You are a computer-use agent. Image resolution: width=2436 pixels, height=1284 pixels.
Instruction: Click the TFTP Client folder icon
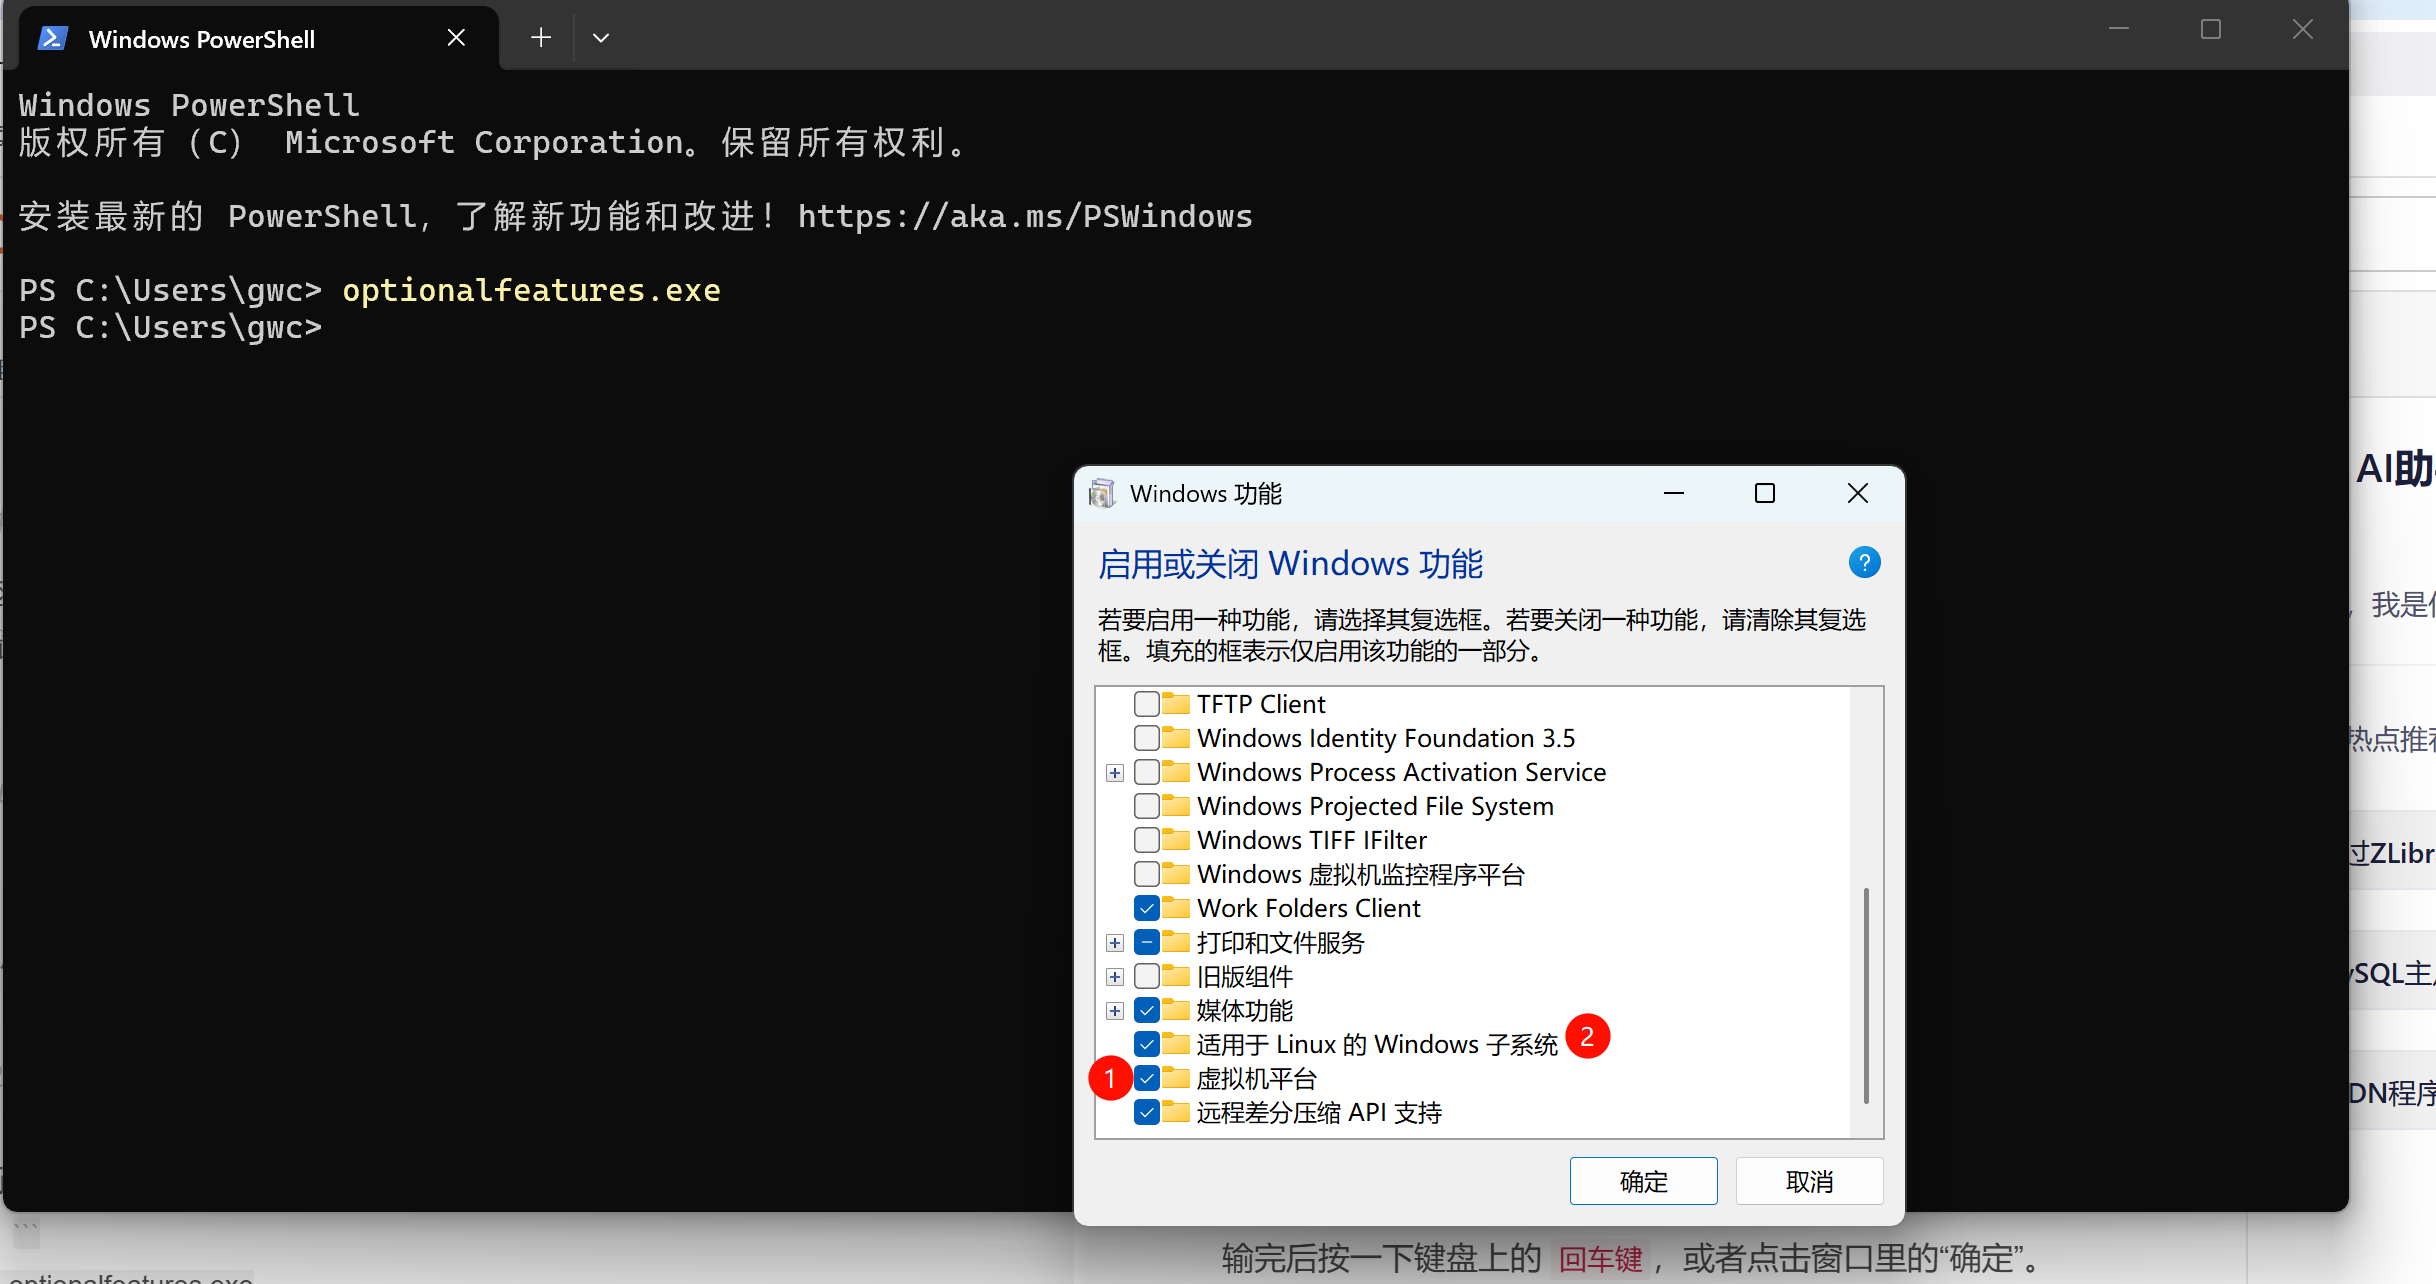pyautogui.click(x=1176, y=704)
